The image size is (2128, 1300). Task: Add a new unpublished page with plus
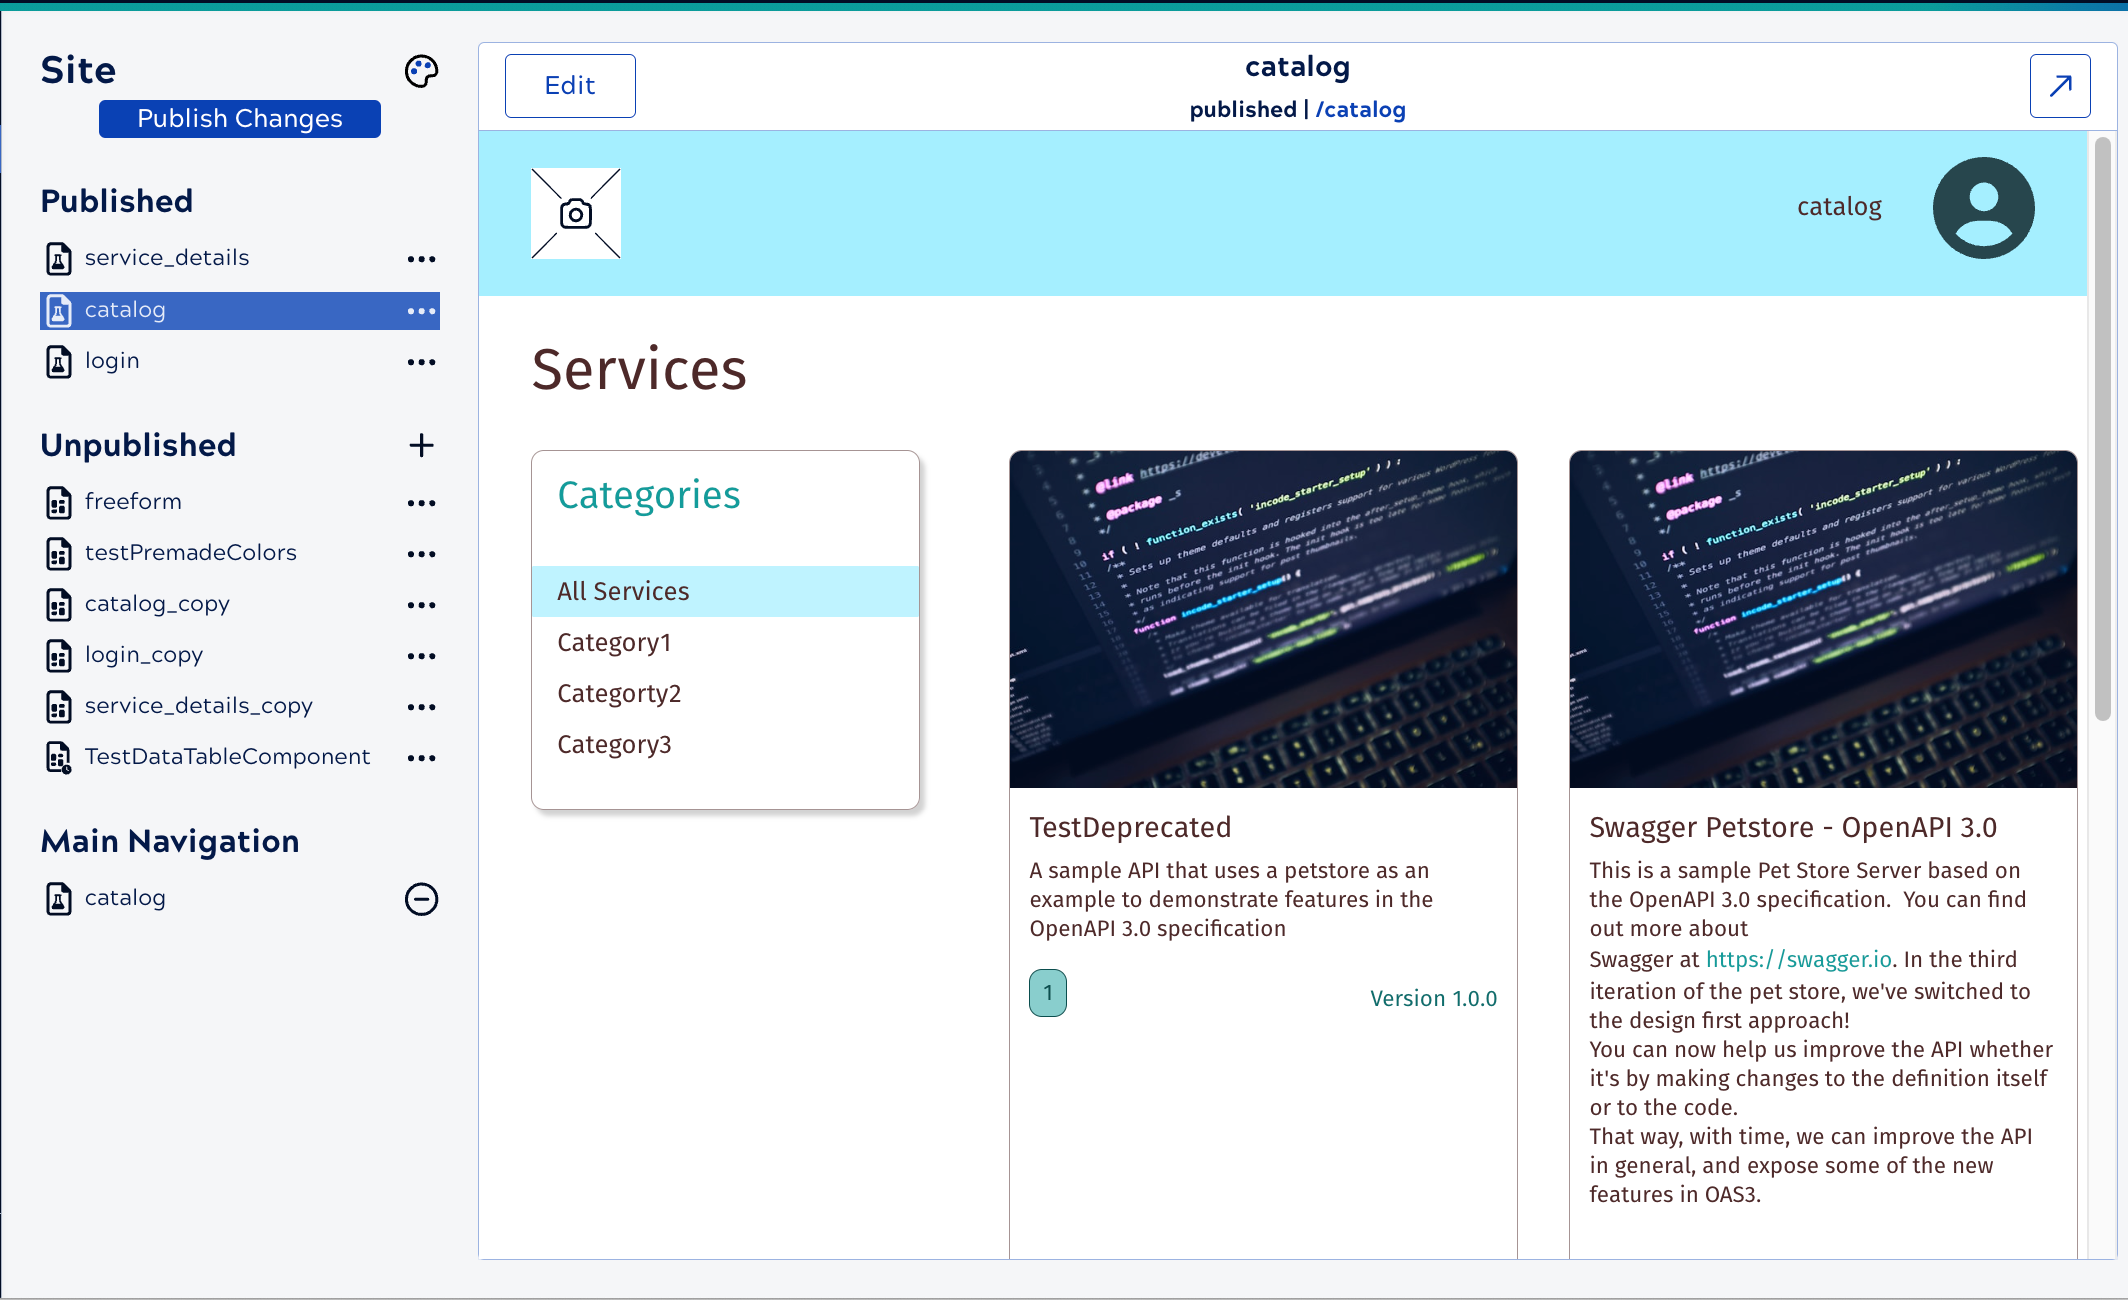coord(421,445)
